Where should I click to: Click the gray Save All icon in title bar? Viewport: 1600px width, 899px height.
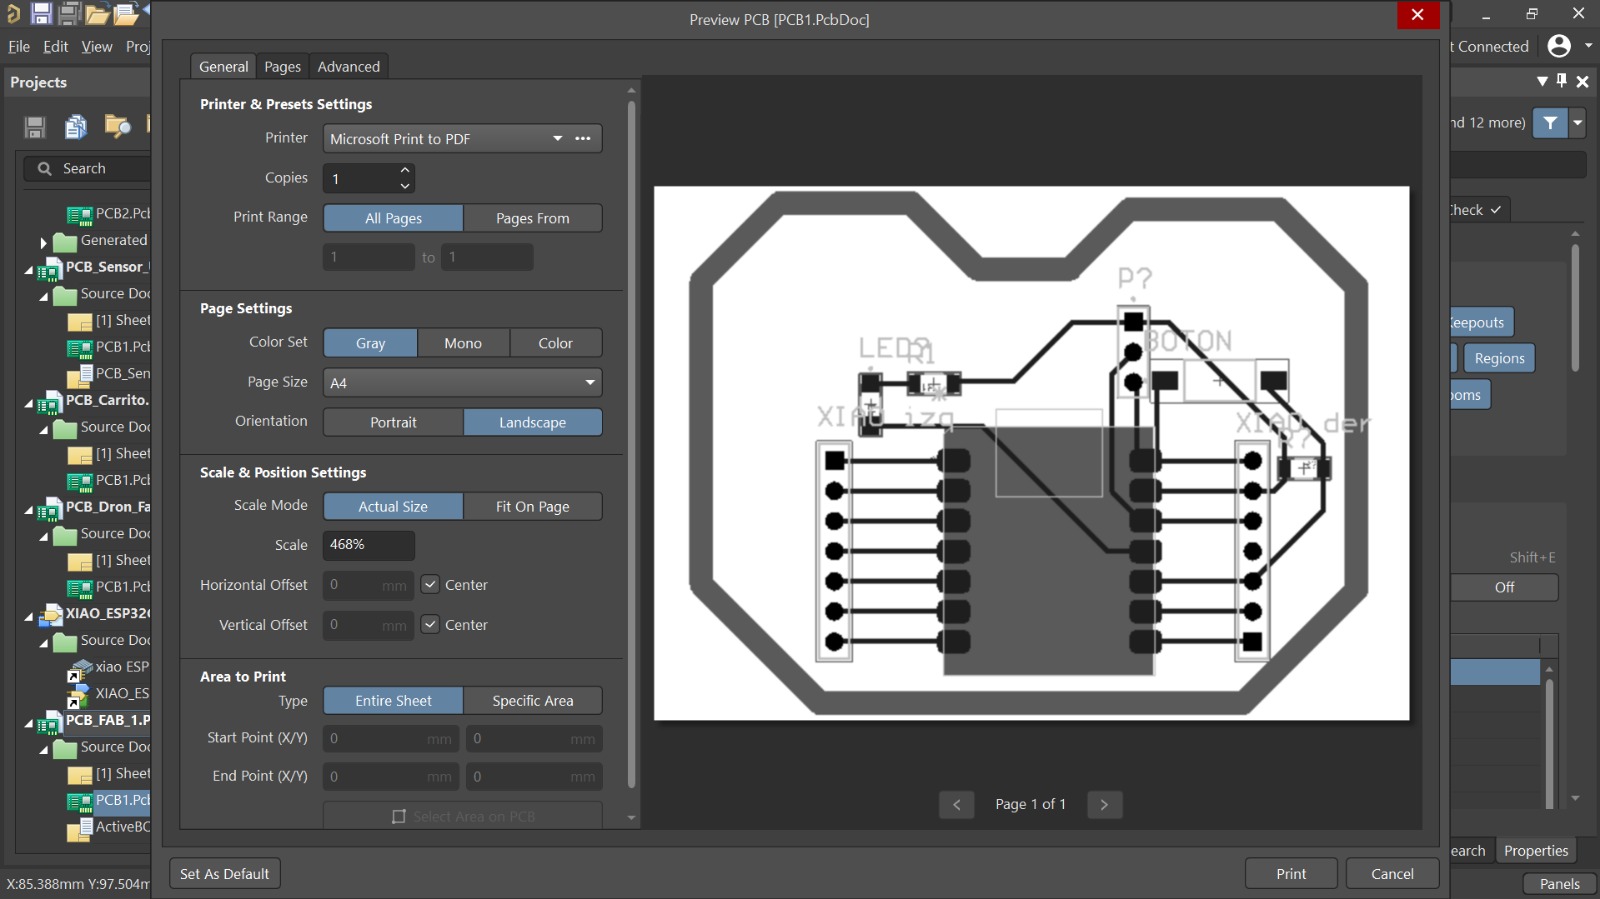click(69, 13)
